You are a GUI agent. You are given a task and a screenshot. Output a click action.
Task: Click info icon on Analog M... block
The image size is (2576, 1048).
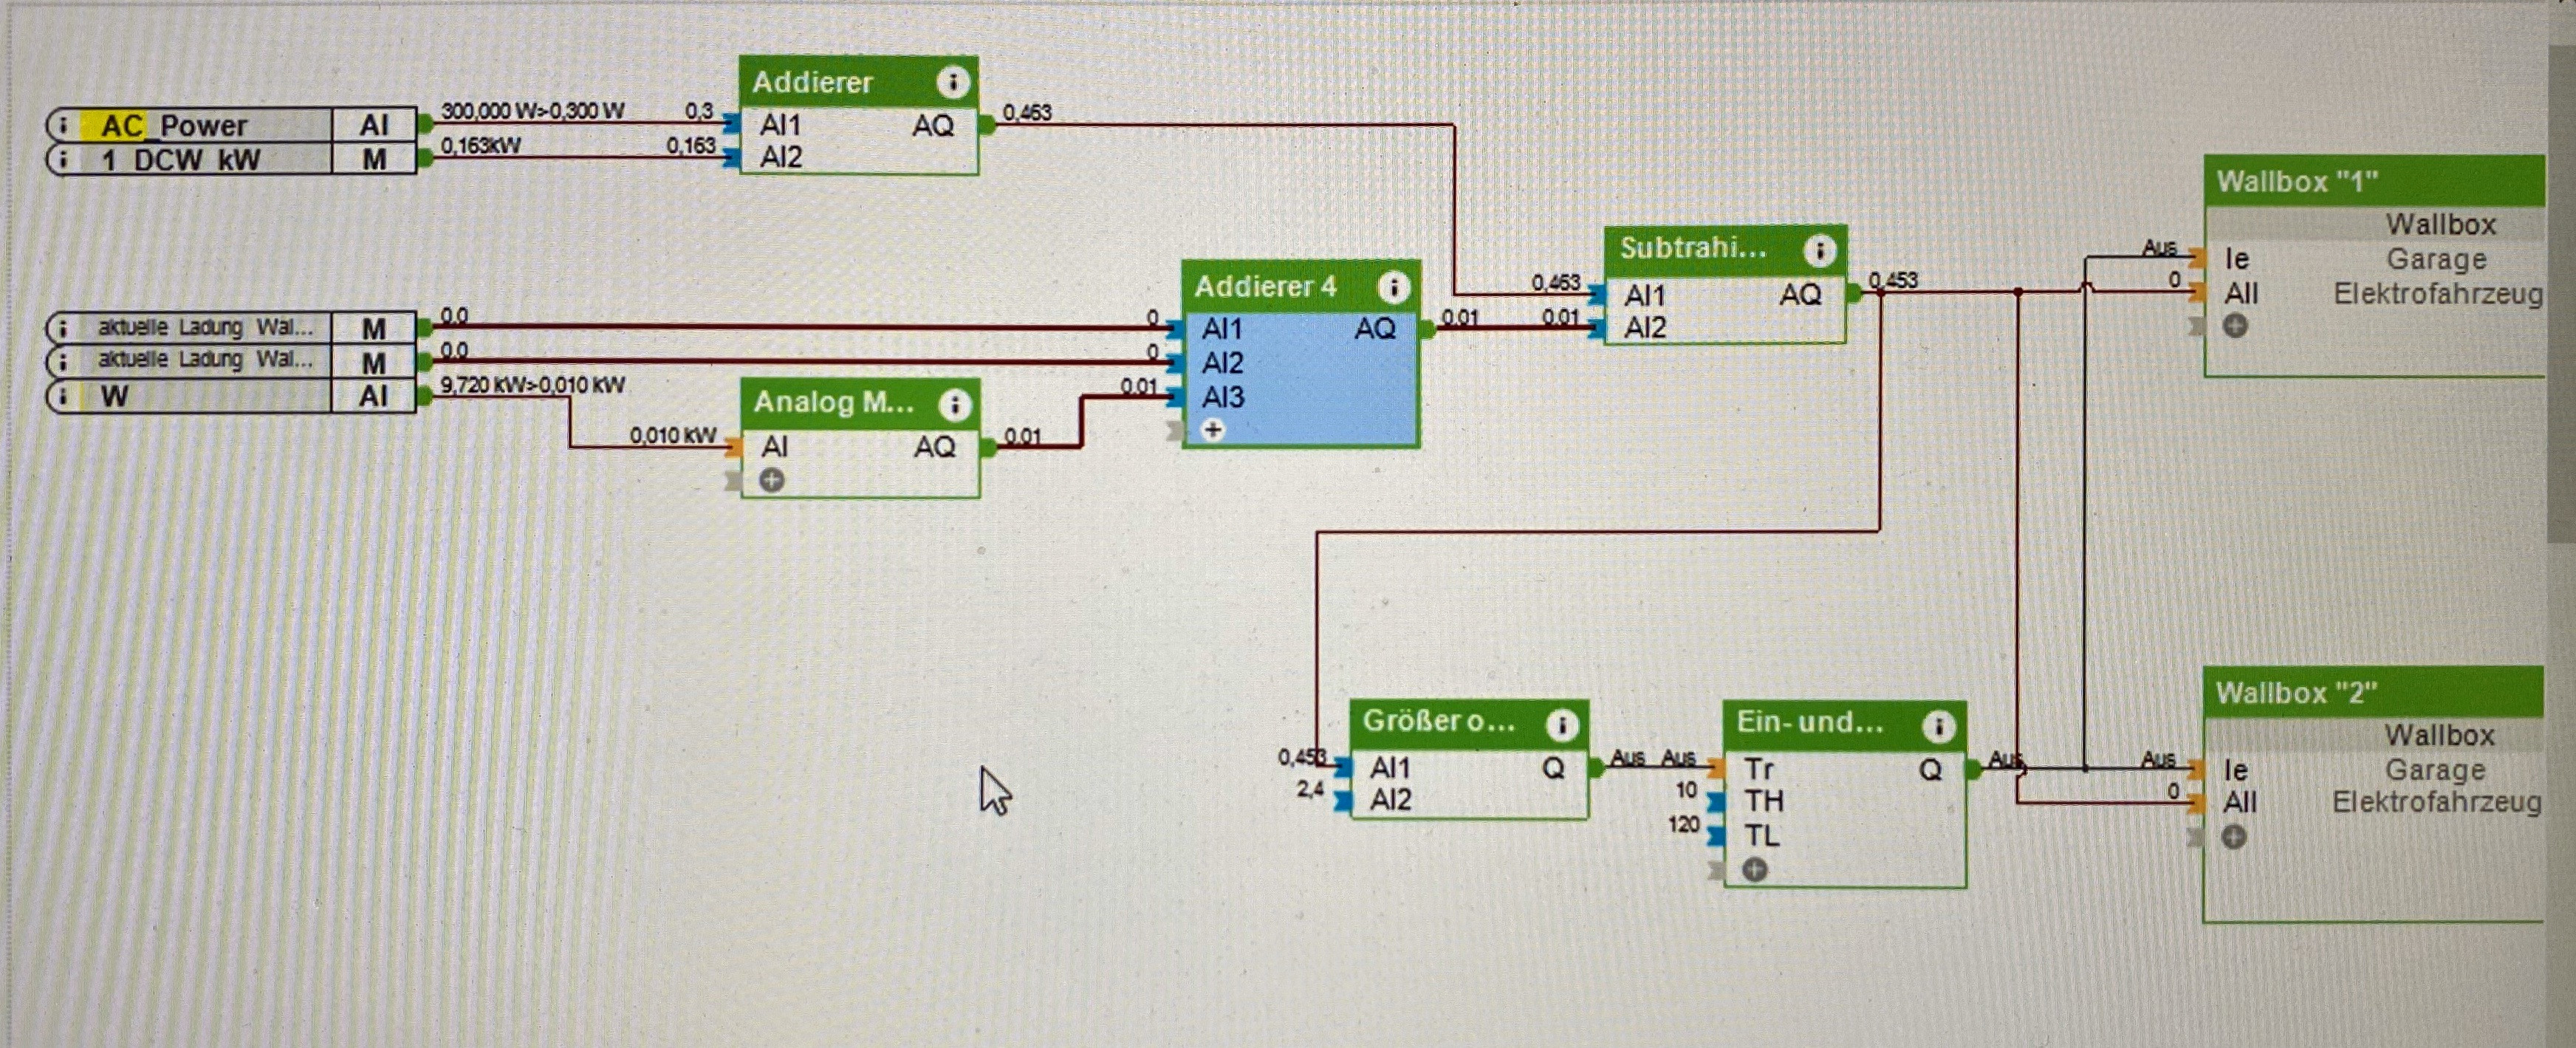pyautogui.click(x=954, y=404)
